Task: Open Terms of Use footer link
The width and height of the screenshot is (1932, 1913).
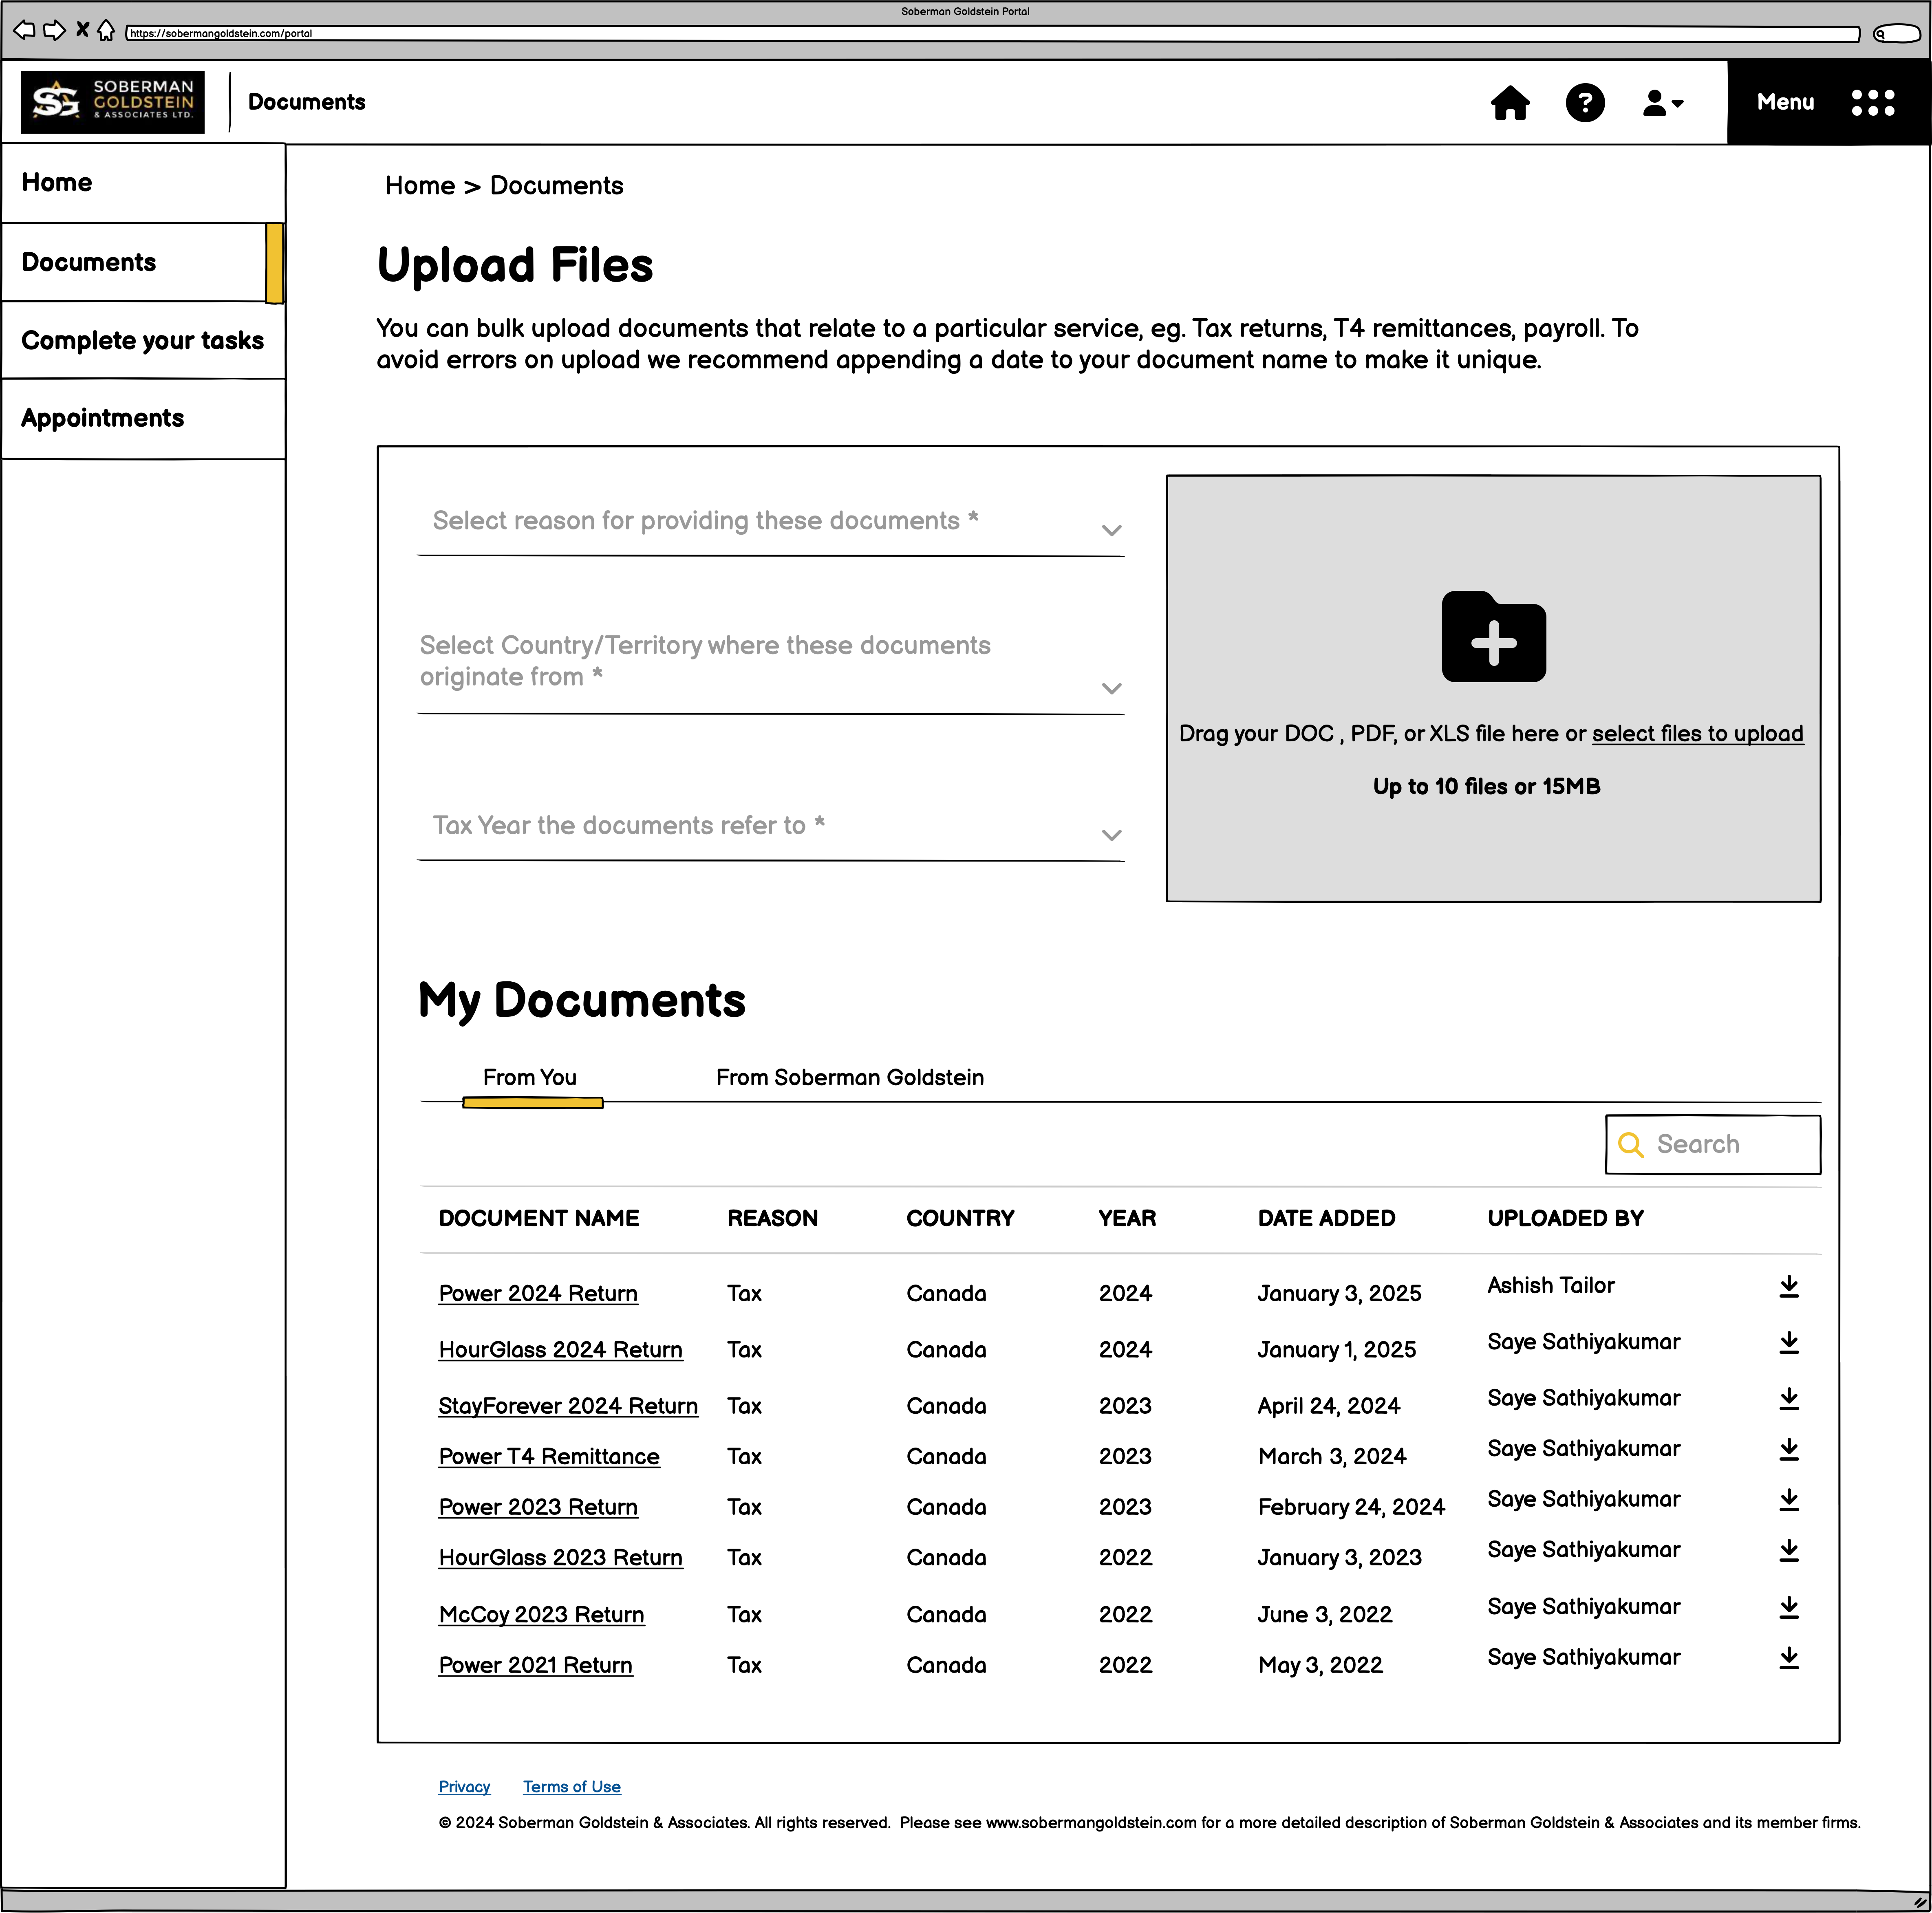Action: click(x=572, y=1787)
